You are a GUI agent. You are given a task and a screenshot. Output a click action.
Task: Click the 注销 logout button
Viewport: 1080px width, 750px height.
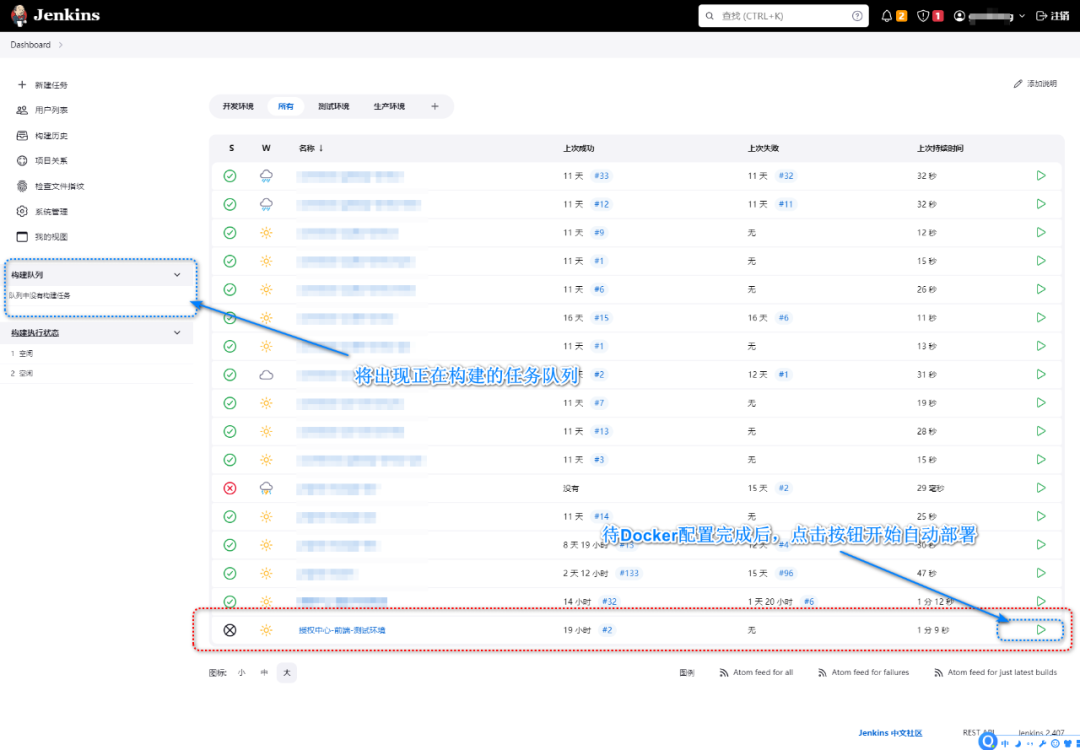[x=1052, y=16]
